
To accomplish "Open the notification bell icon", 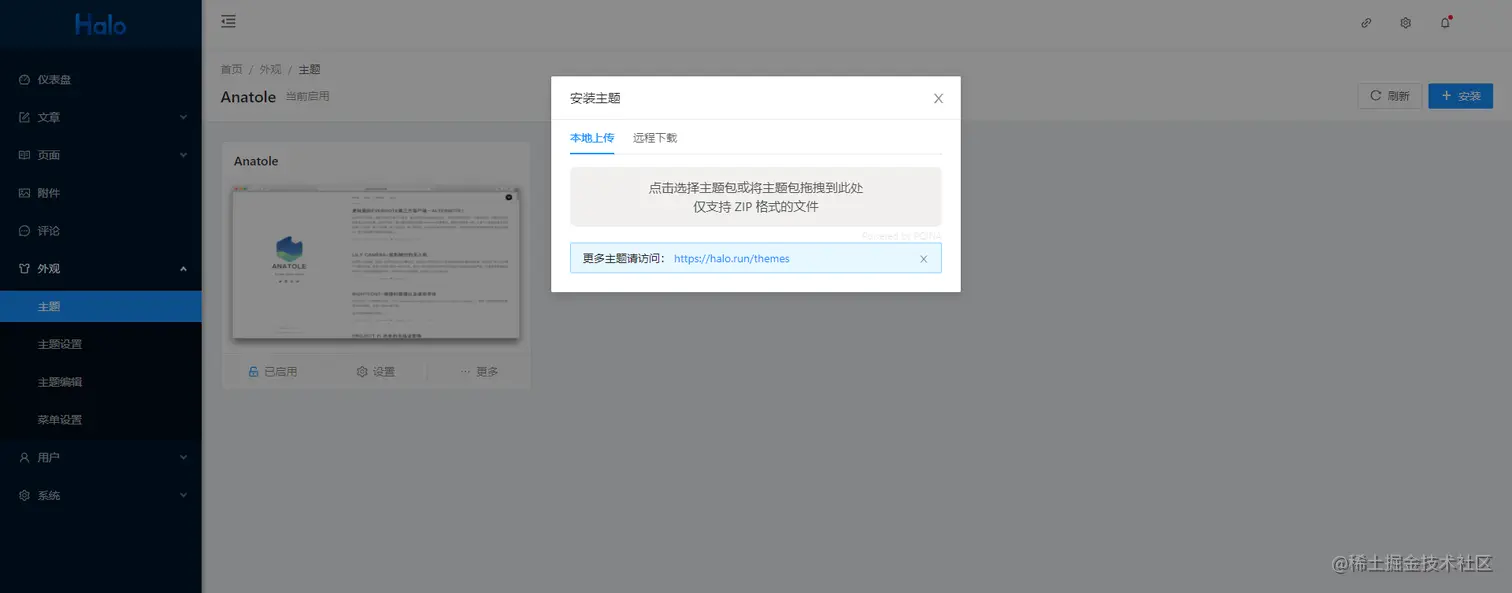I will (x=1445, y=23).
